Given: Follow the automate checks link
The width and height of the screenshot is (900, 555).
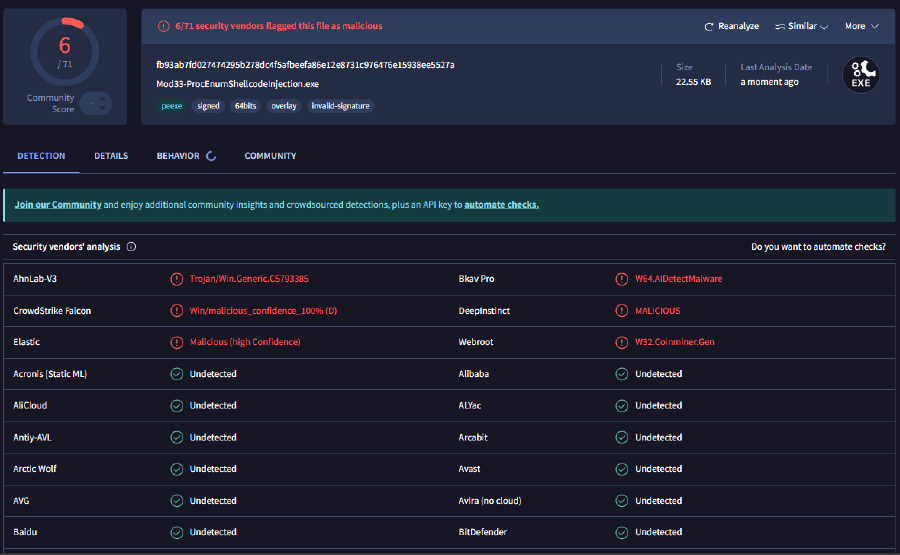Looking at the screenshot, I should pos(501,204).
